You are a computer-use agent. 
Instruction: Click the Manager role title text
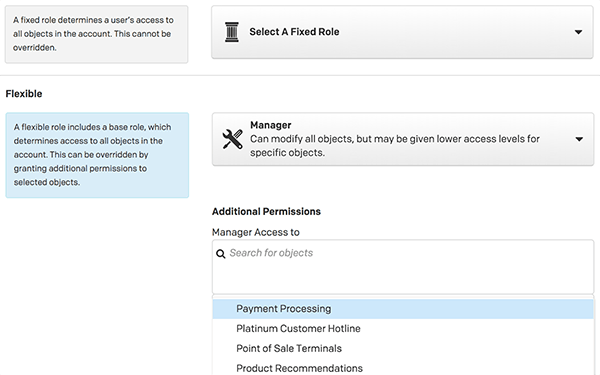pyautogui.click(x=271, y=125)
